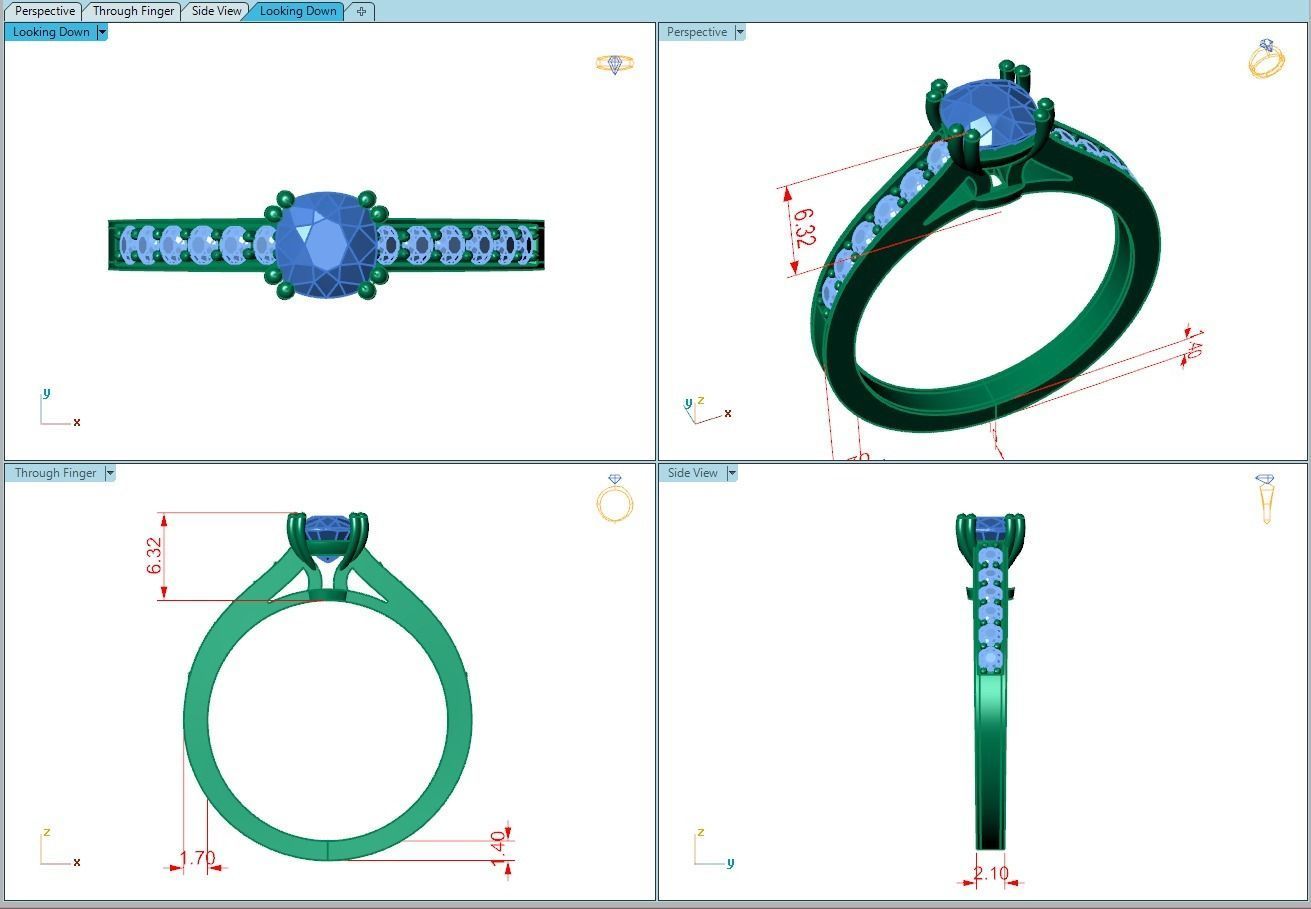
Task: Click the axis indicator in Through Finger viewport
Action: coord(60,848)
